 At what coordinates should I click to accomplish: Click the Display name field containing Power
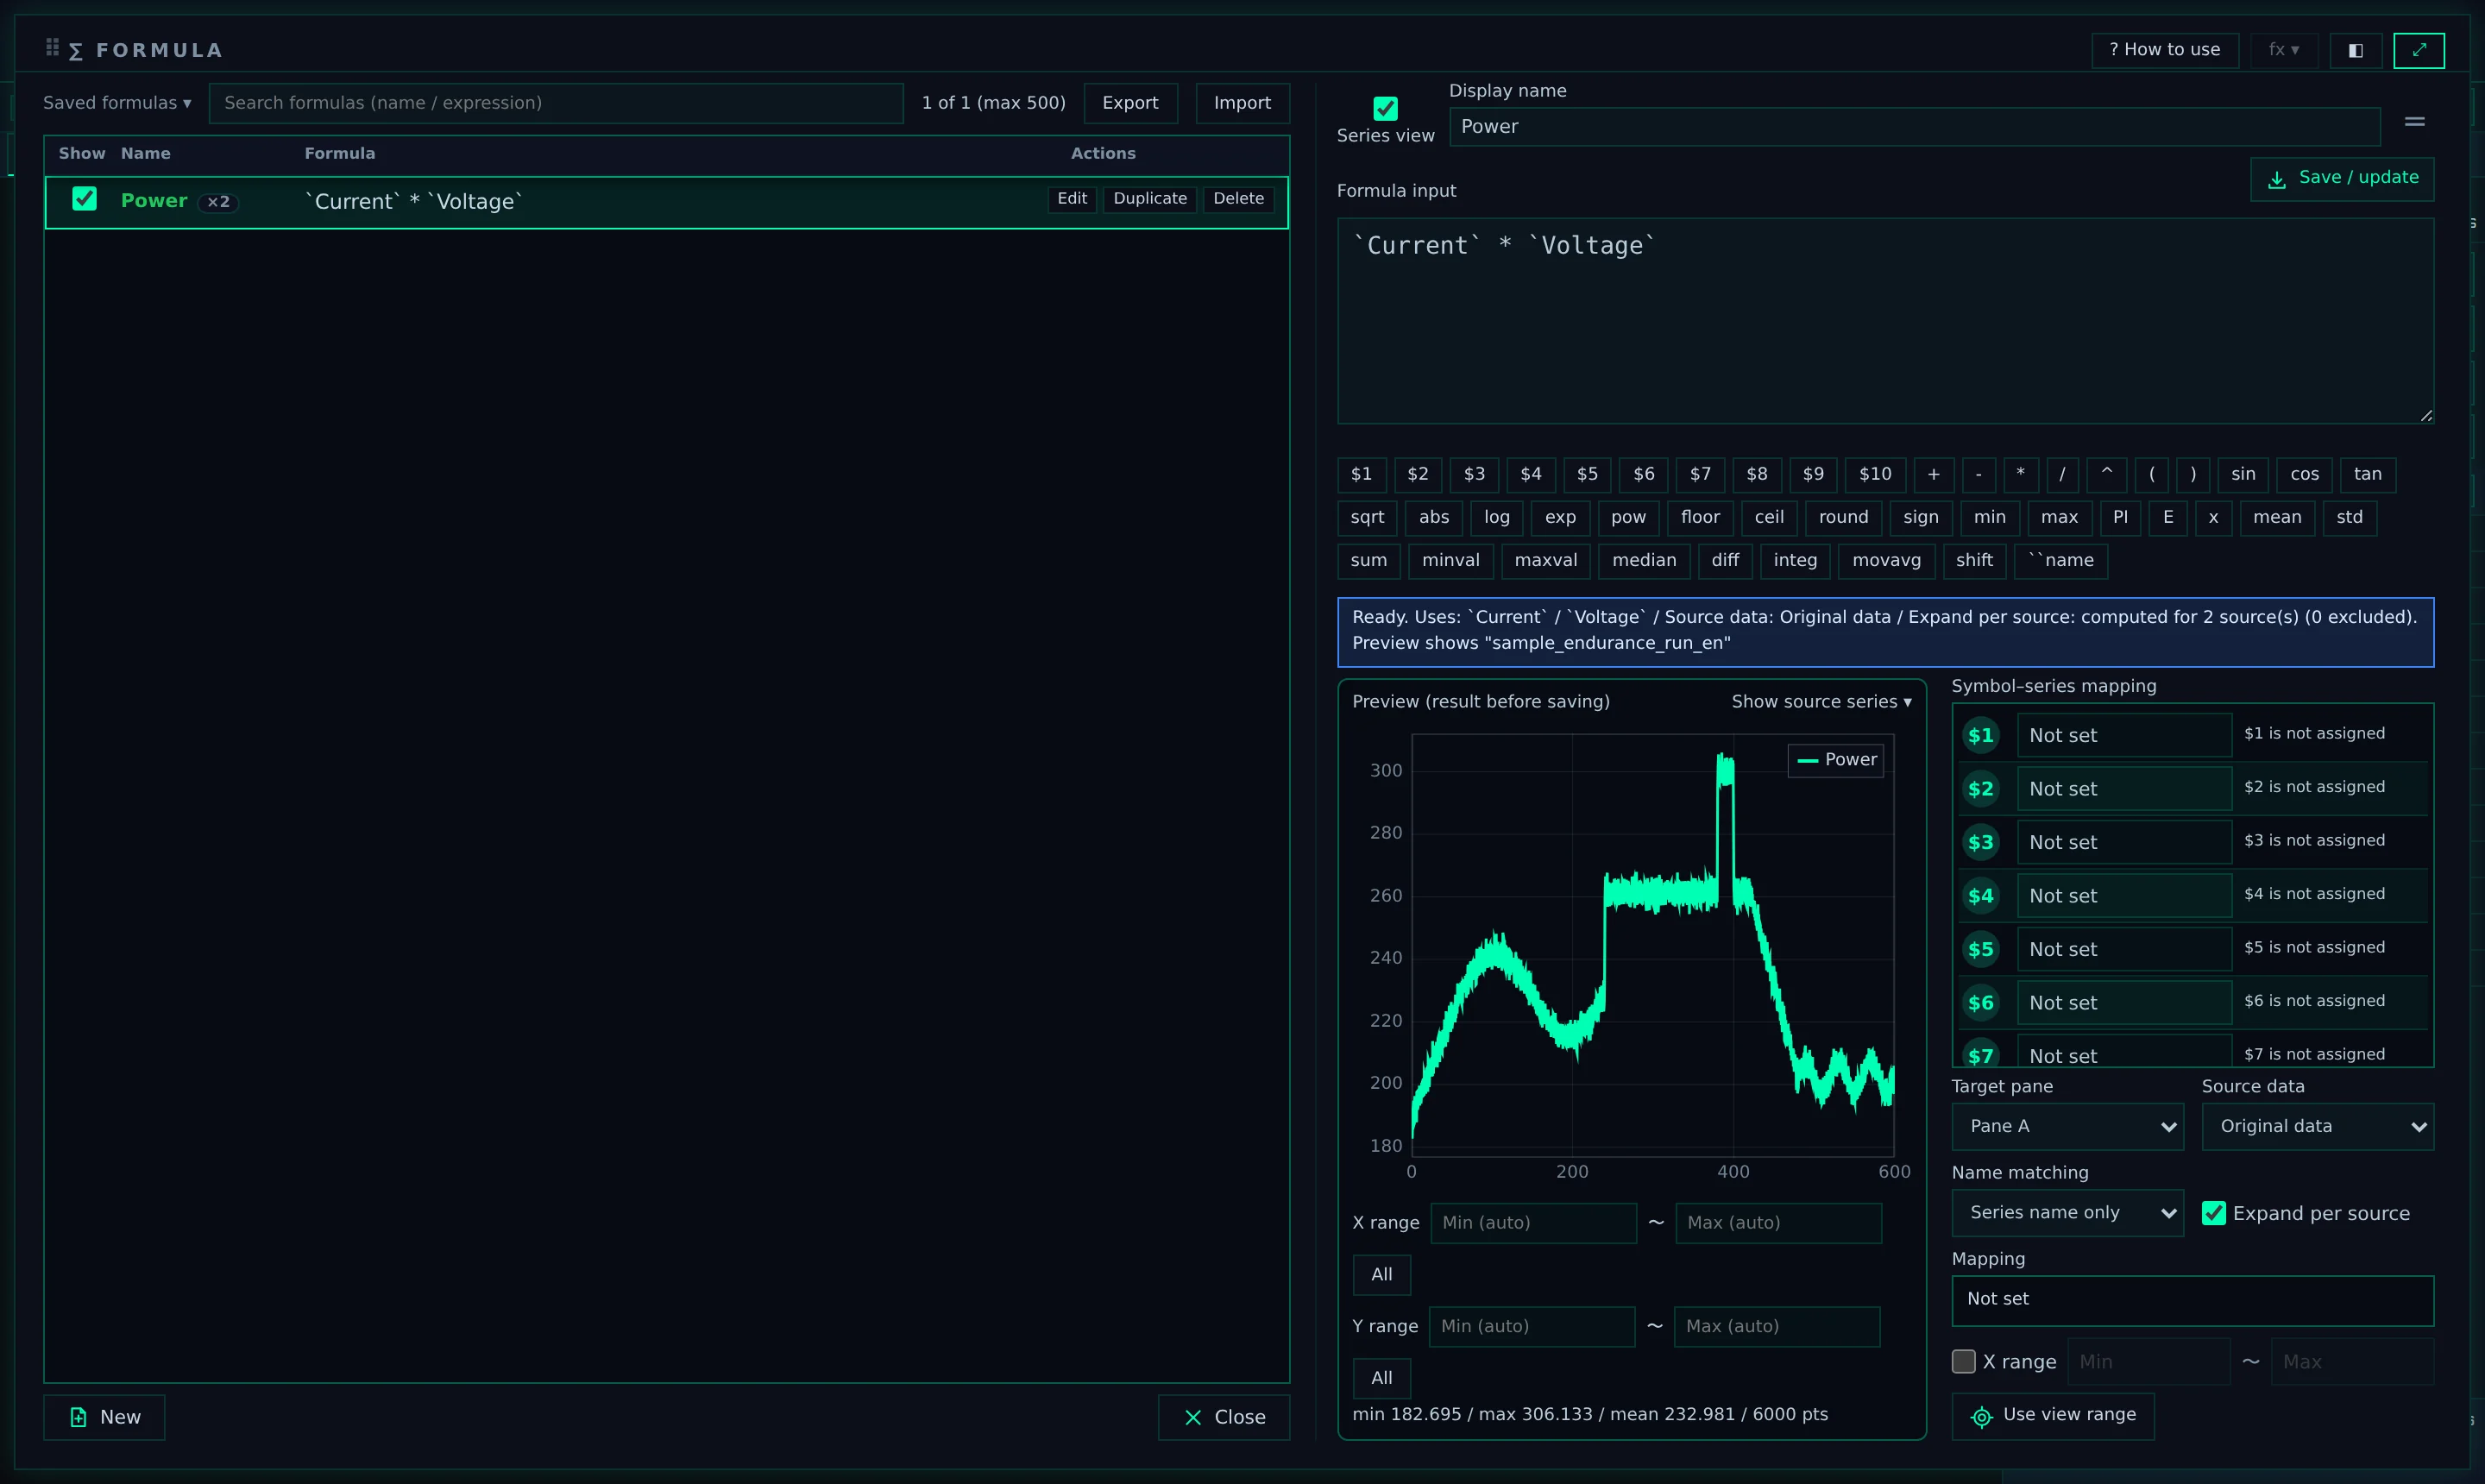(1914, 127)
